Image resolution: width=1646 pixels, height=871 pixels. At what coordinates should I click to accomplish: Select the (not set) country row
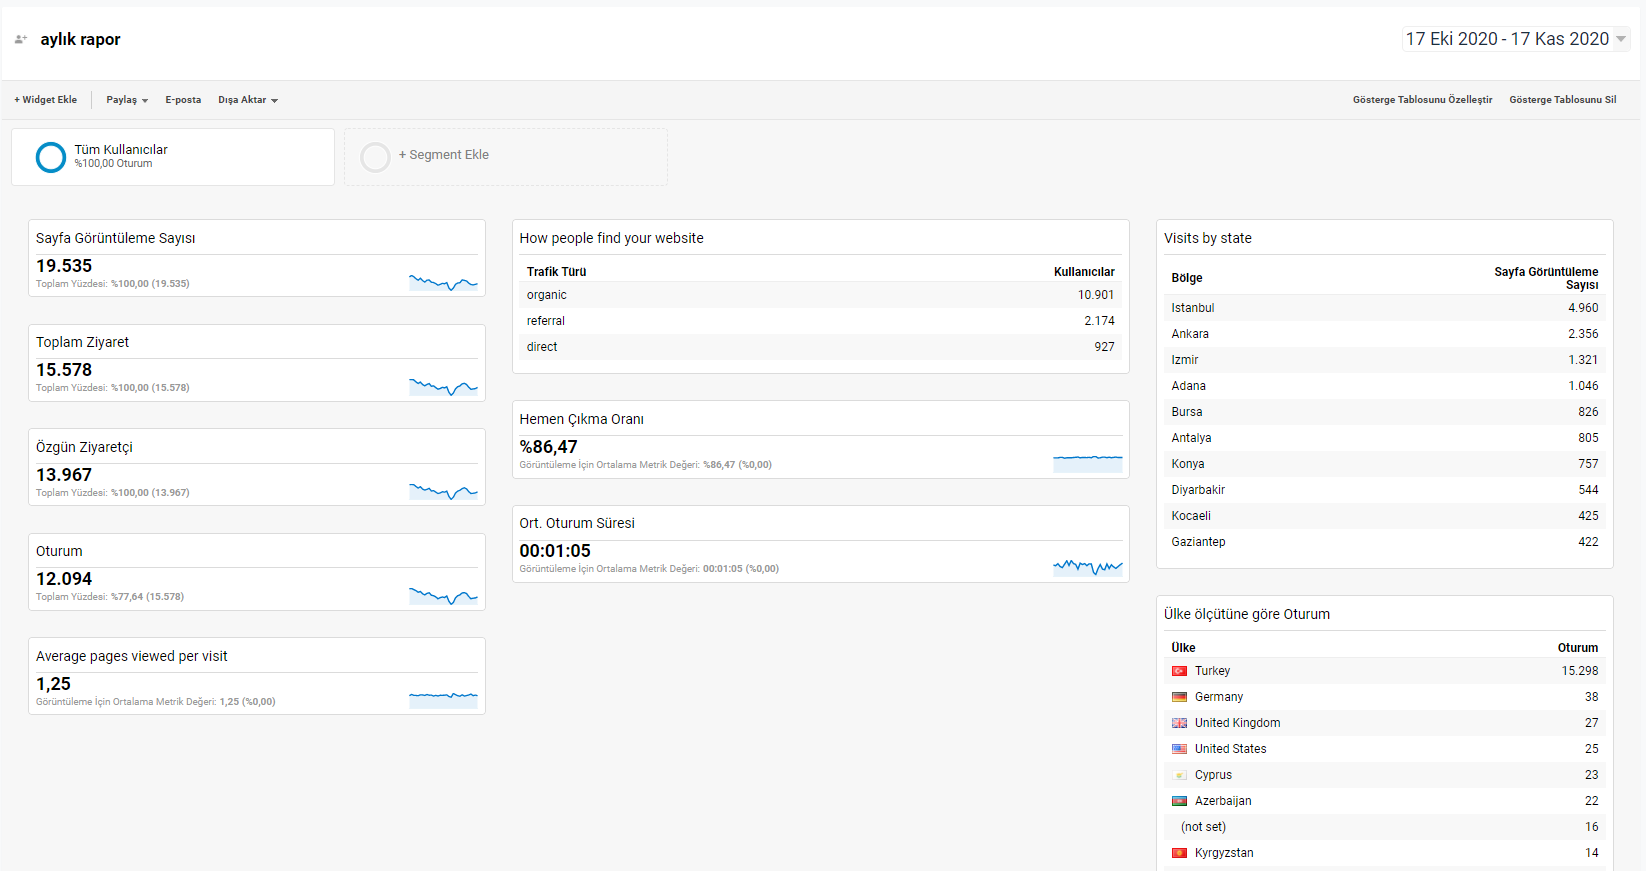(1385, 827)
